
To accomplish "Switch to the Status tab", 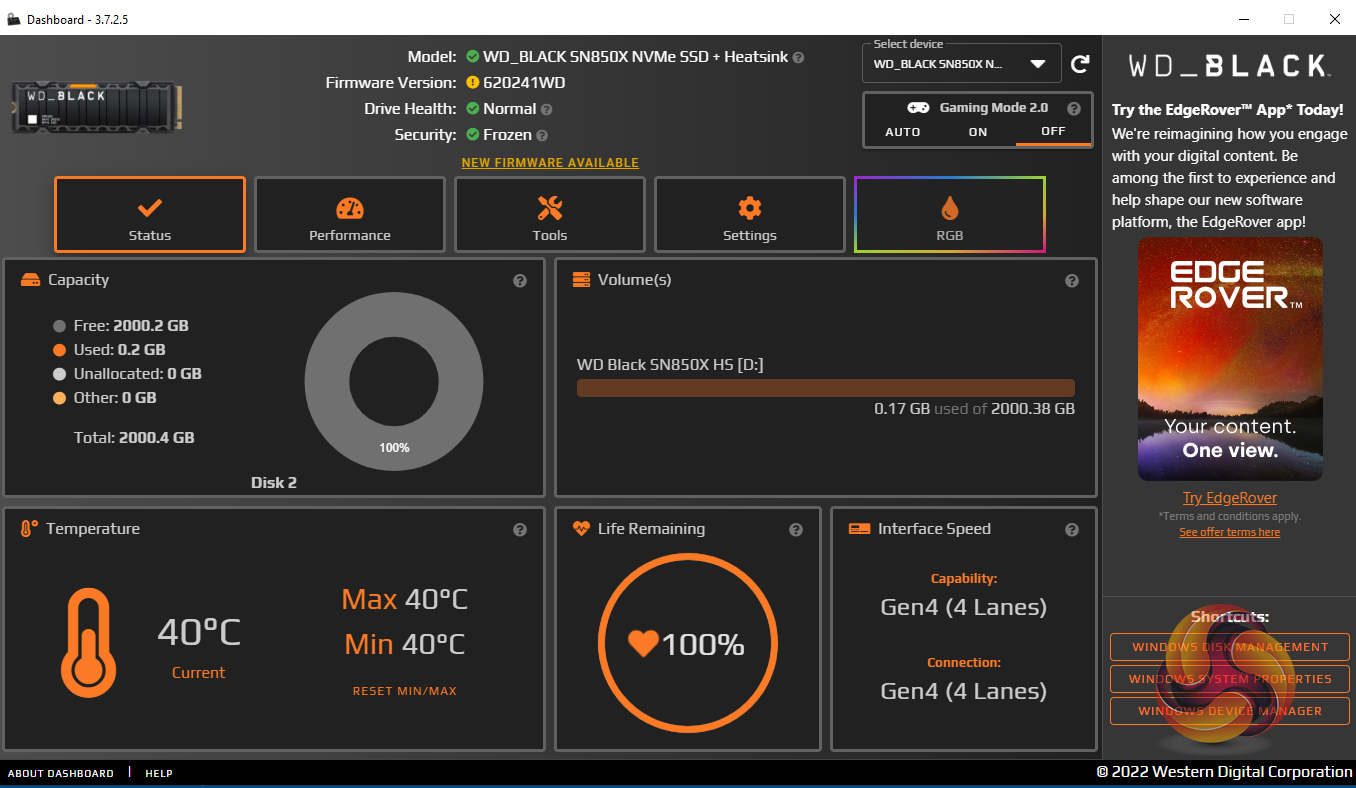I will coord(150,215).
